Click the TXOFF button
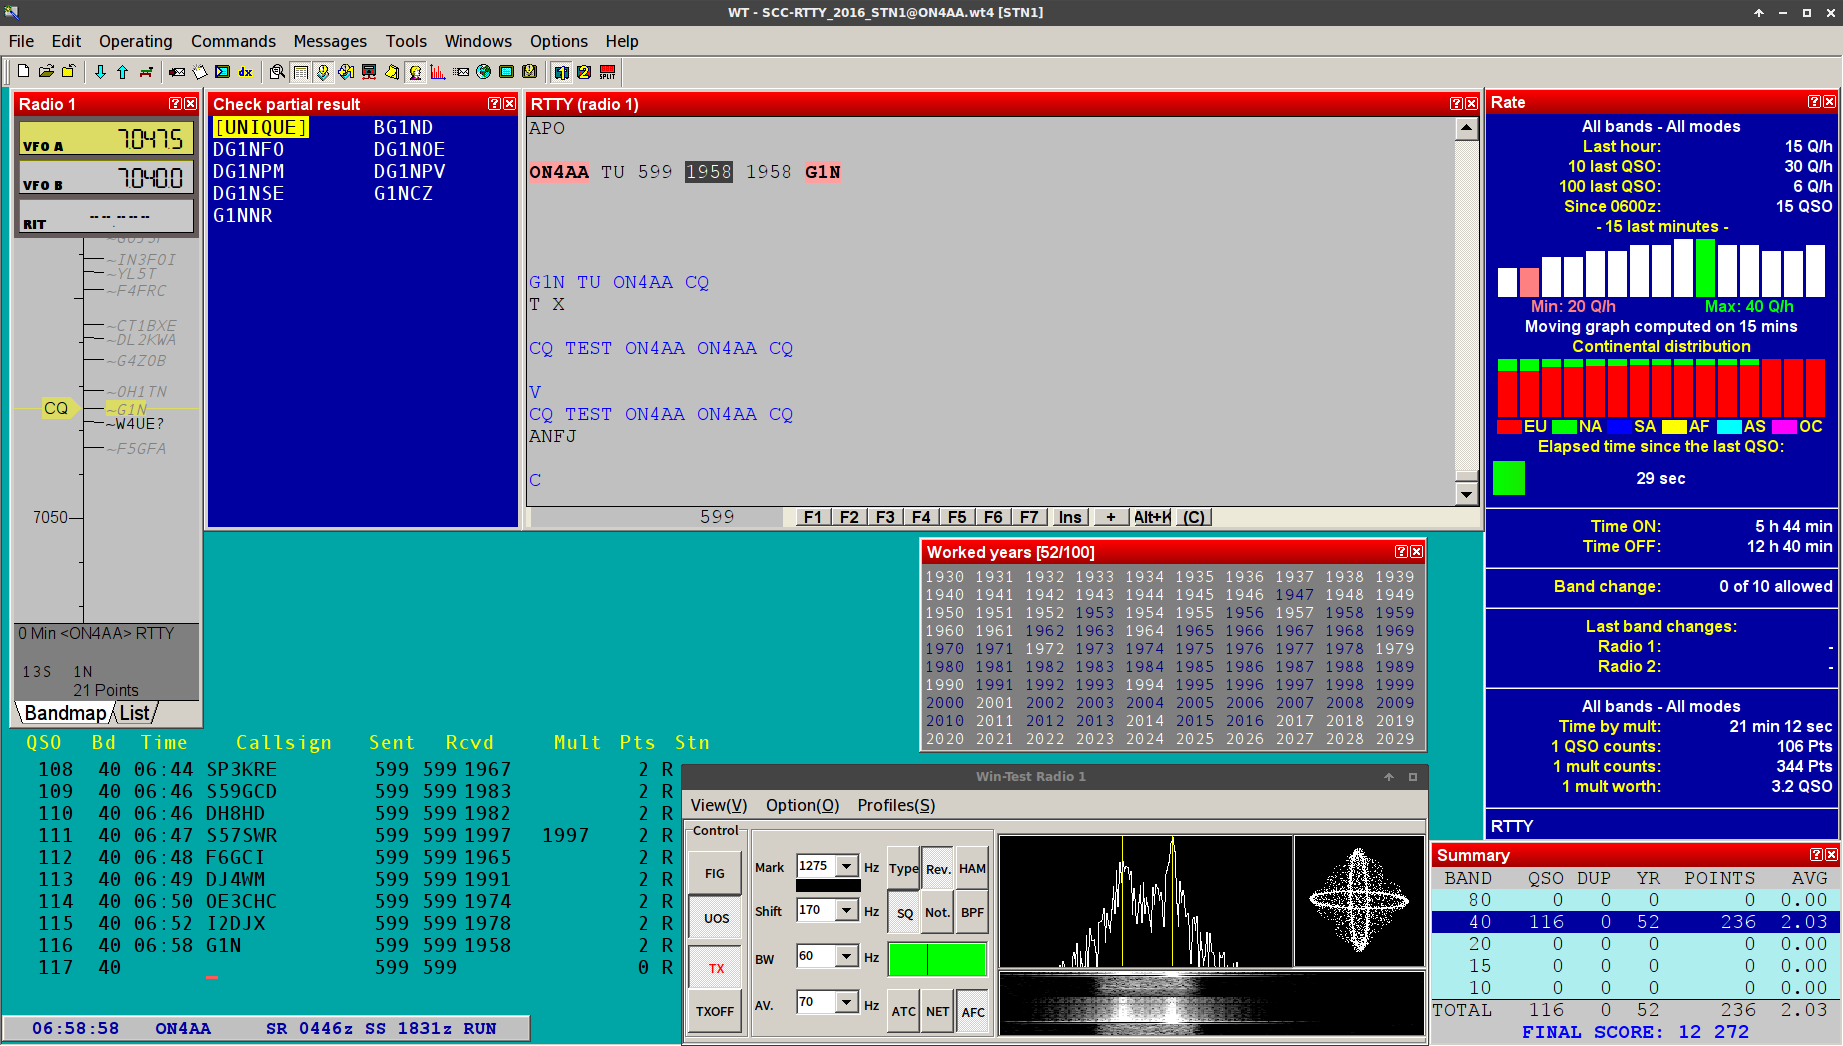This screenshot has width=1843, height=1046. [x=715, y=1011]
